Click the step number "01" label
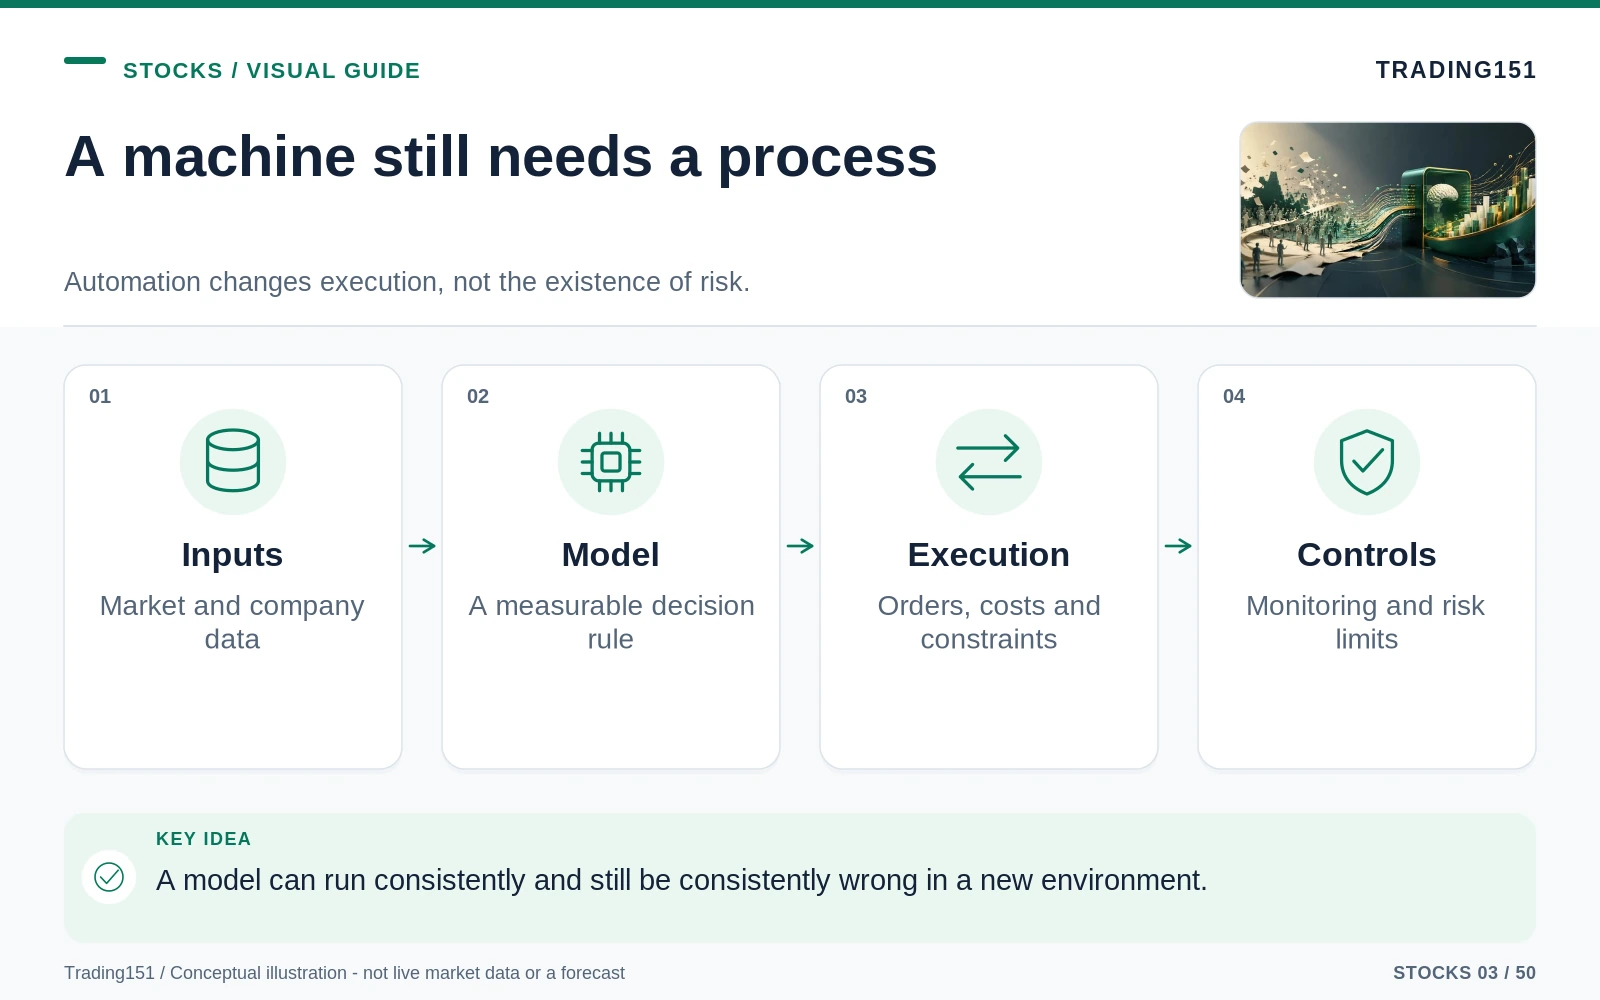Screen dimensions: 1600x1000 click(x=100, y=396)
